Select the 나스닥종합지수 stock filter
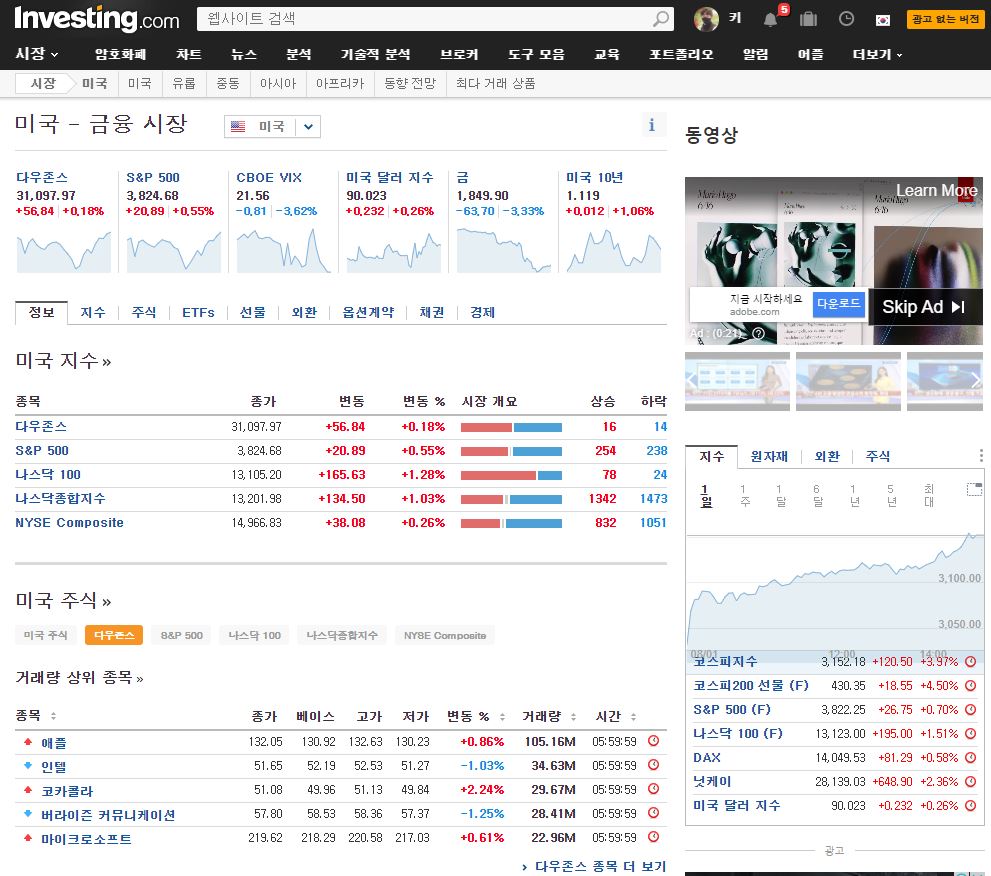 [342, 635]
